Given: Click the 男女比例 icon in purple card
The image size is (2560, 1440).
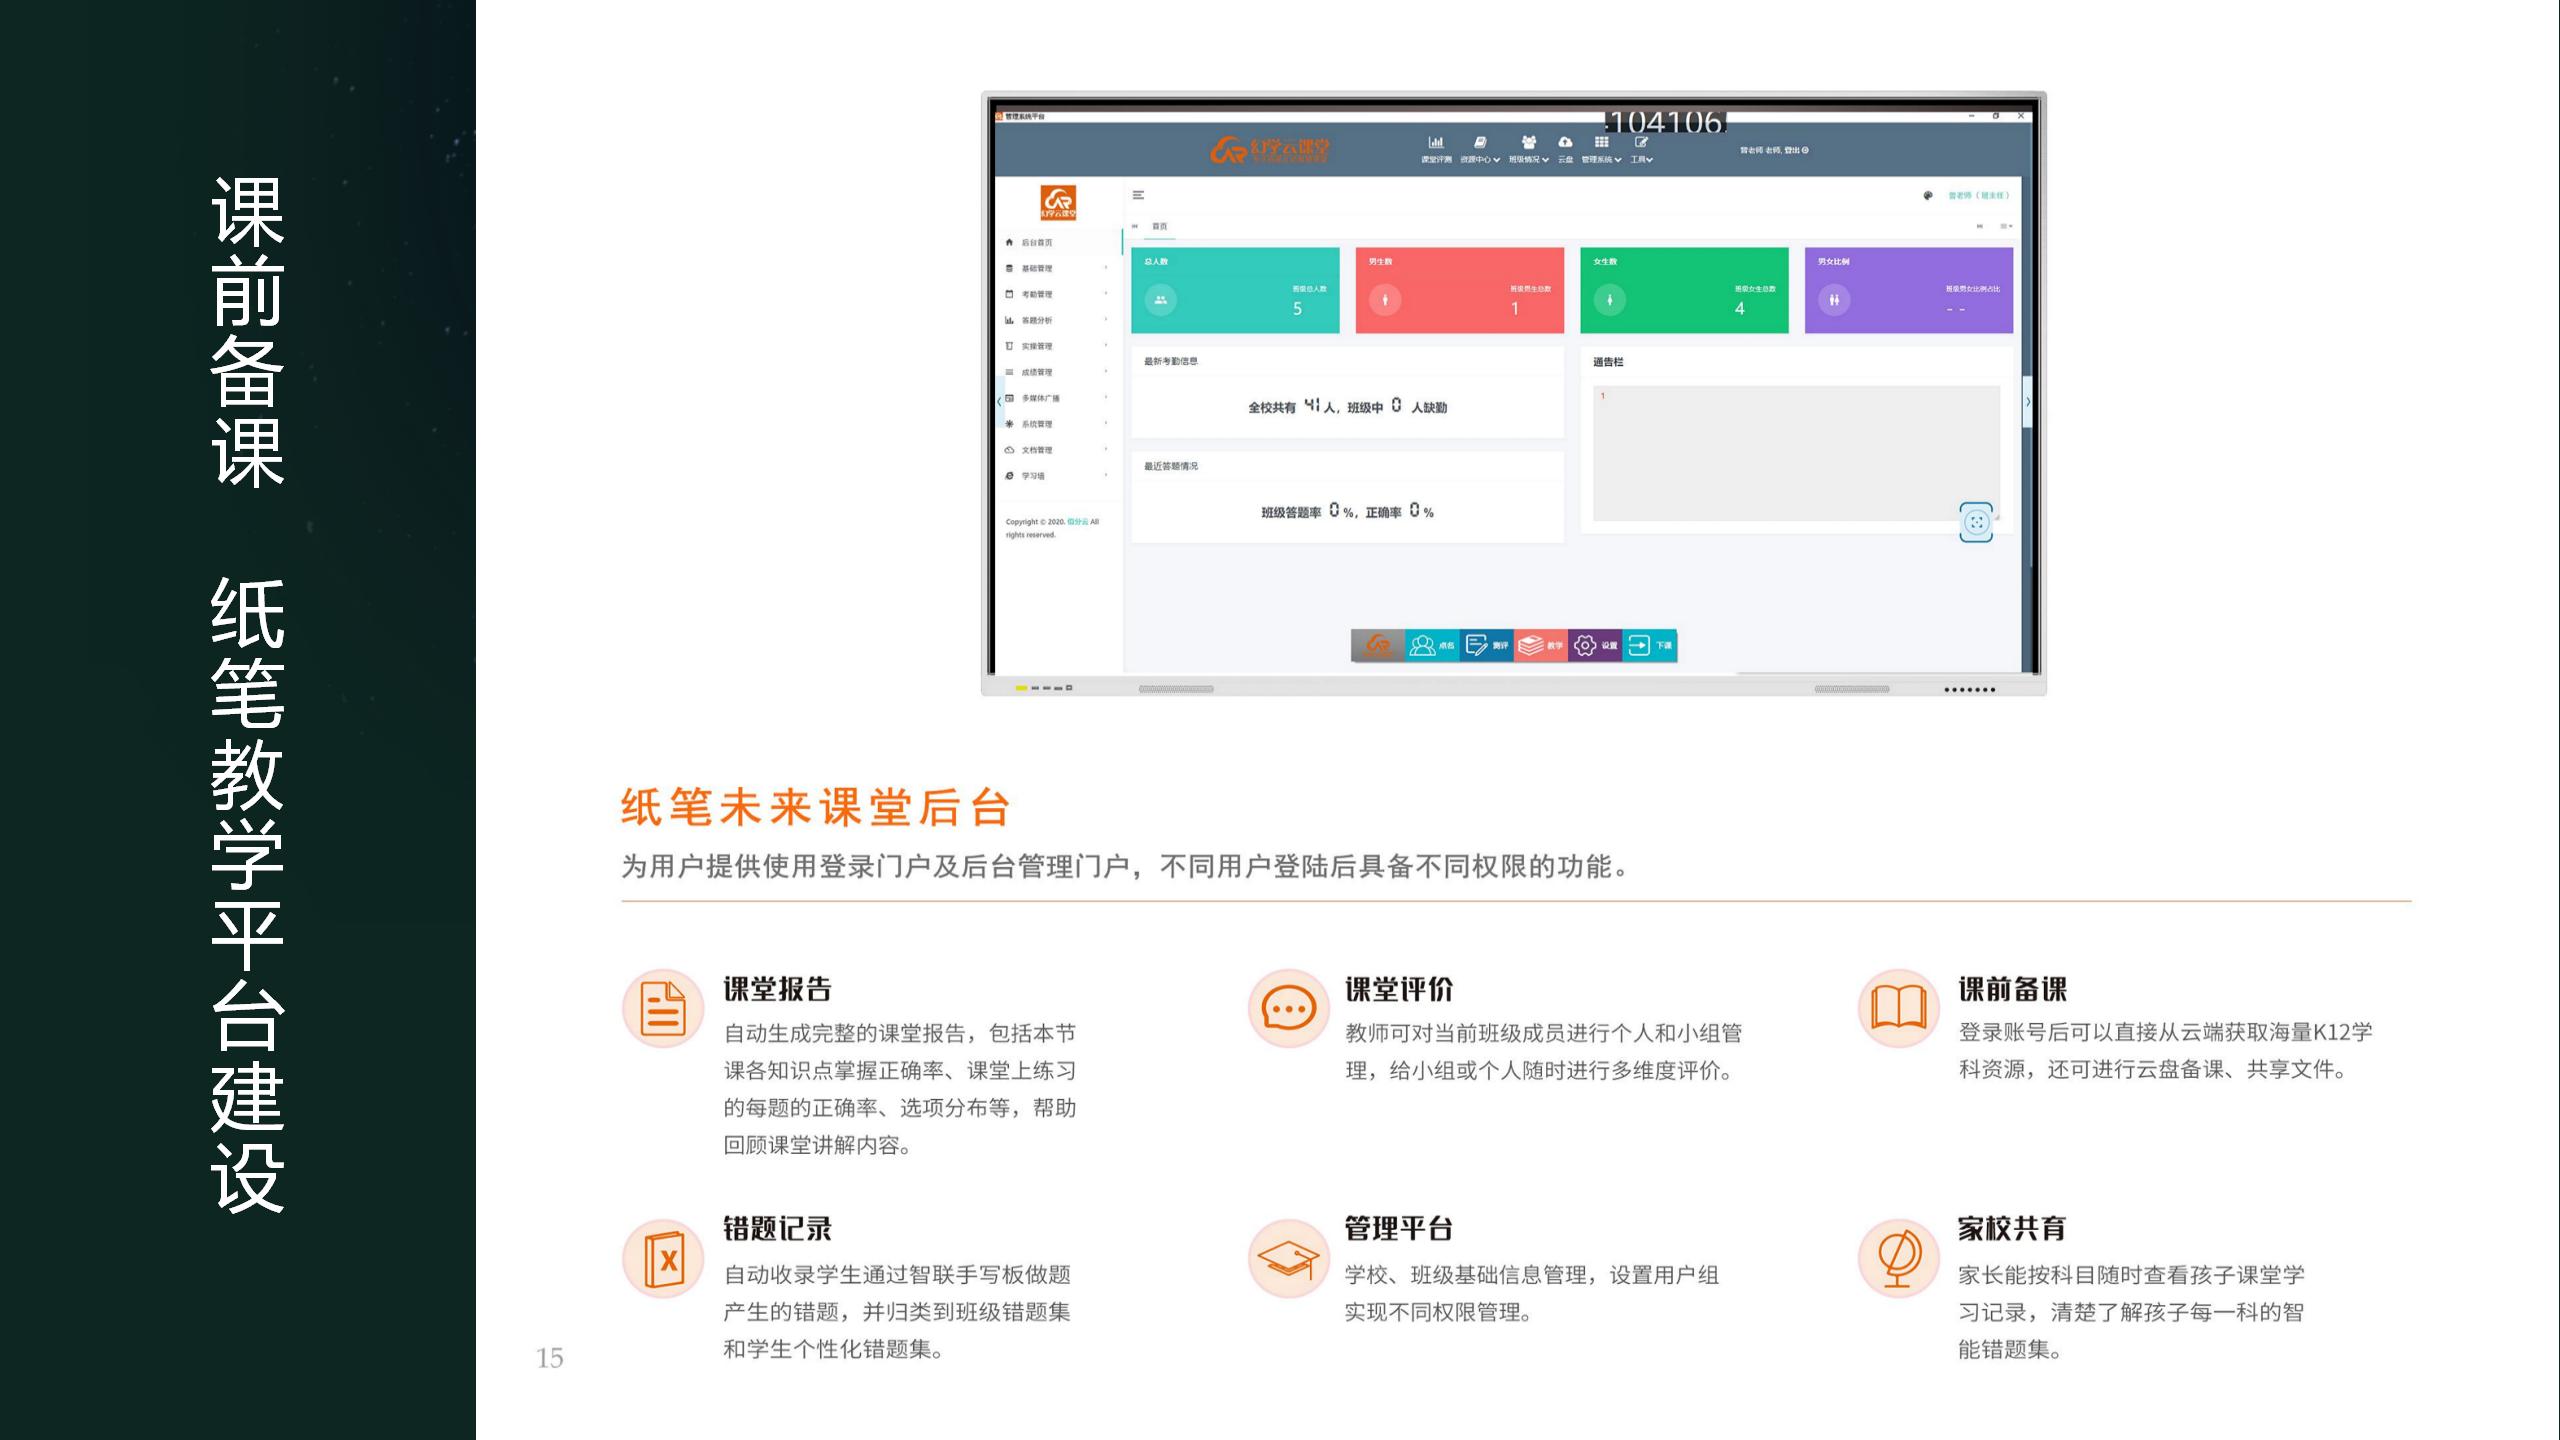Looking at the screenshot, I should pyautogui.click(x=1834, y=299).
